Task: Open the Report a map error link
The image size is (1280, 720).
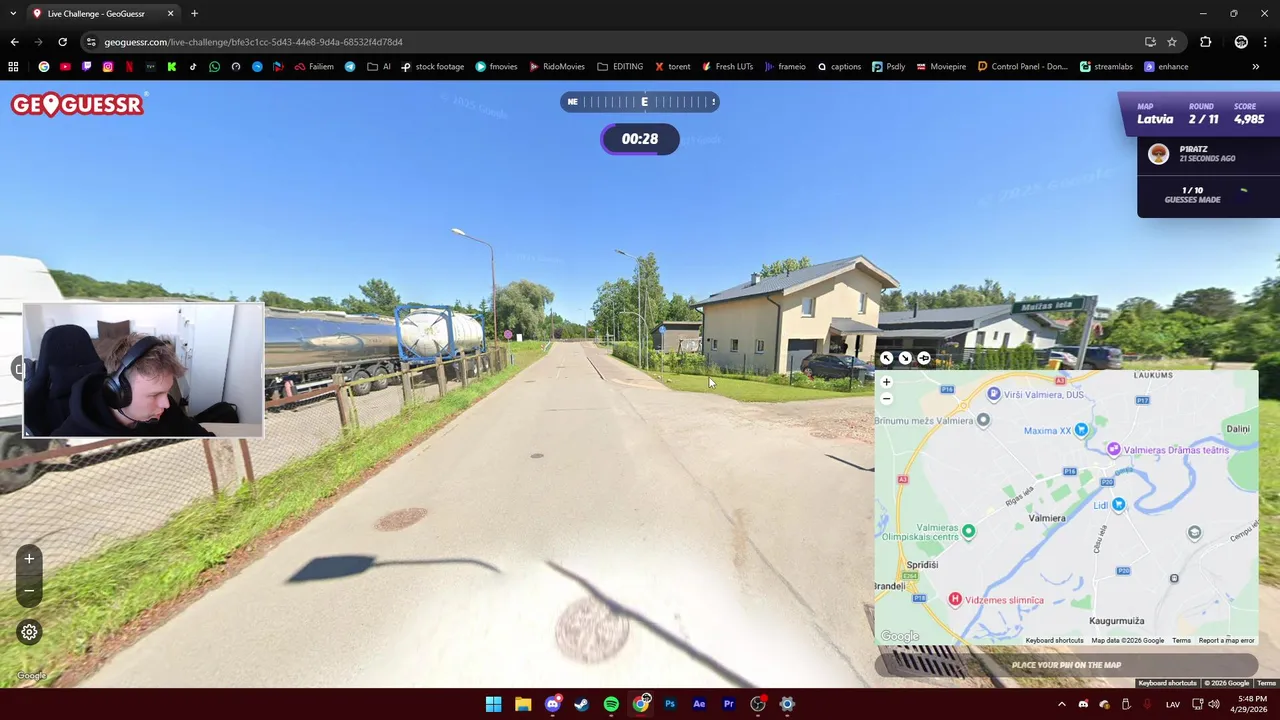Action: (1226, 640)
